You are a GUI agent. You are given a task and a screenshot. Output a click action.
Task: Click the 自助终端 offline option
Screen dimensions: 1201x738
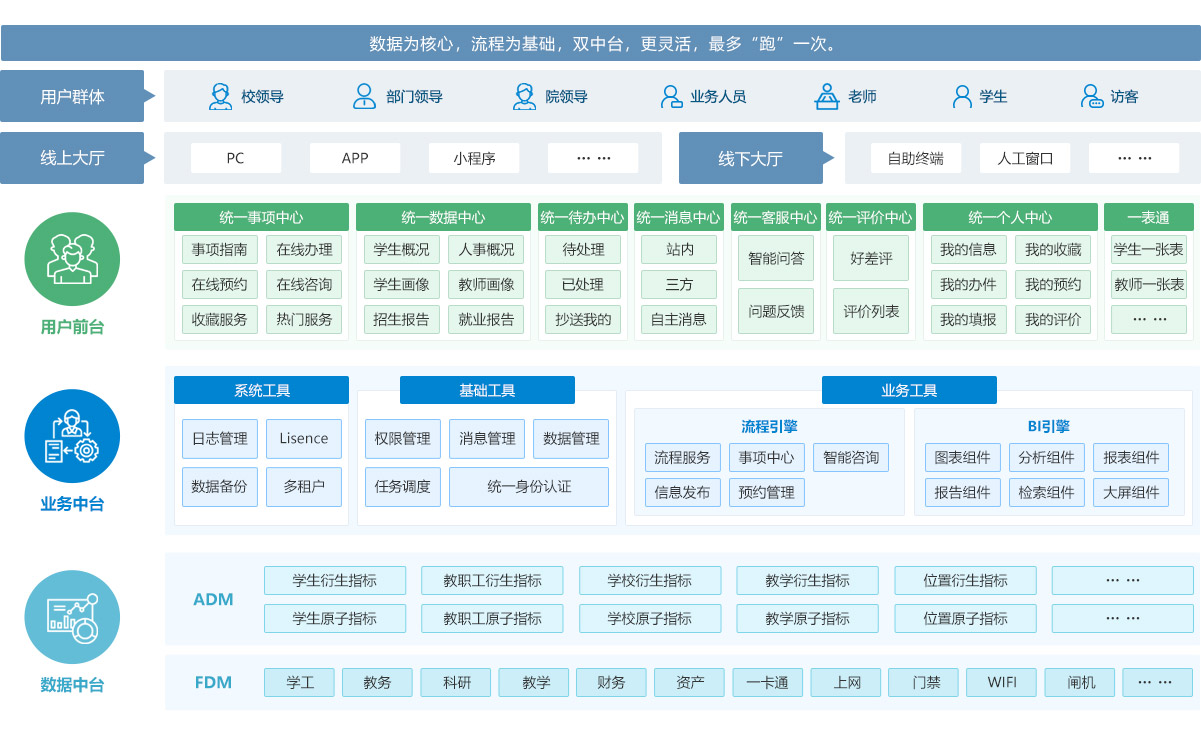coord(915,158)
